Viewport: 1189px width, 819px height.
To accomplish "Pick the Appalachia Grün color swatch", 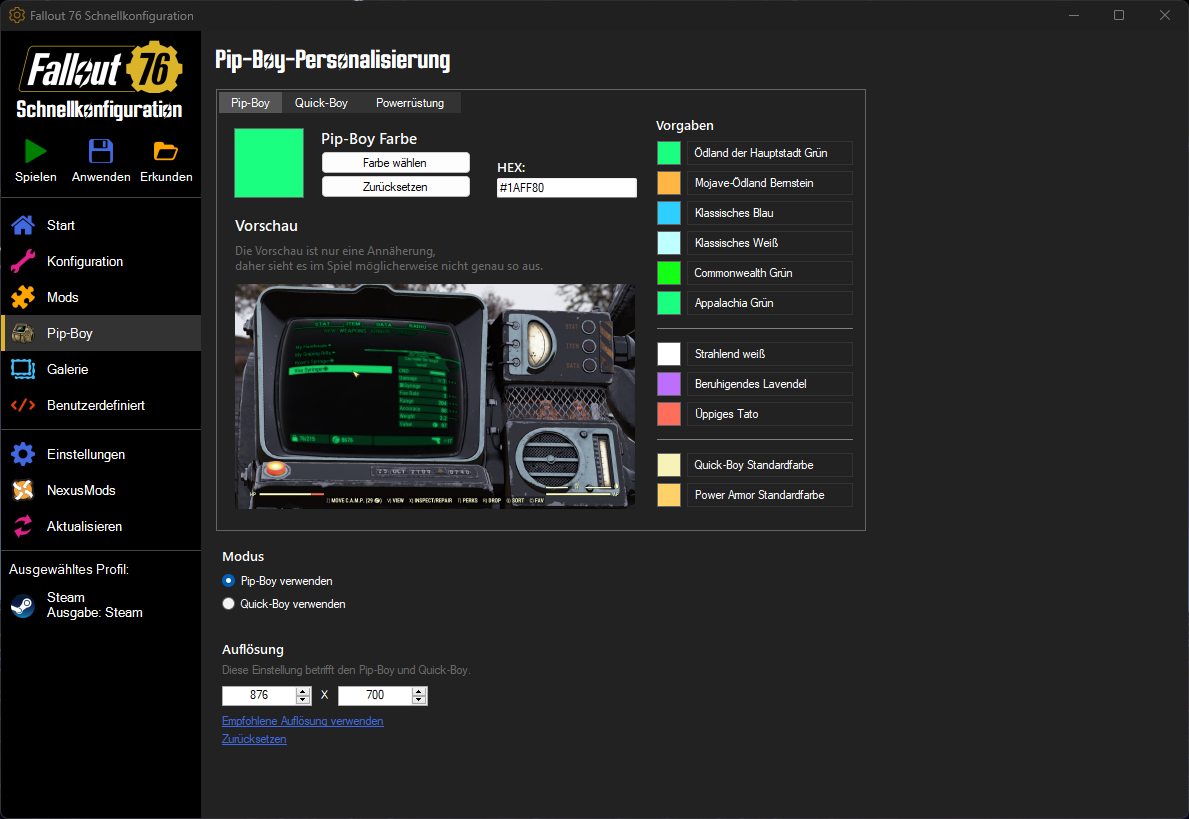I will coord(669,303).
